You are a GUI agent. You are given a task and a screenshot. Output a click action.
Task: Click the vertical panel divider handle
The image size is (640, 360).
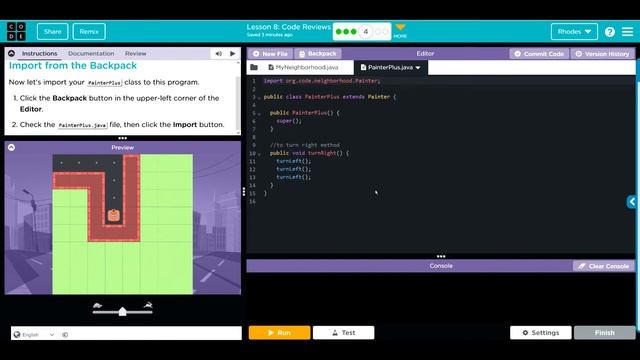point(244,191)
